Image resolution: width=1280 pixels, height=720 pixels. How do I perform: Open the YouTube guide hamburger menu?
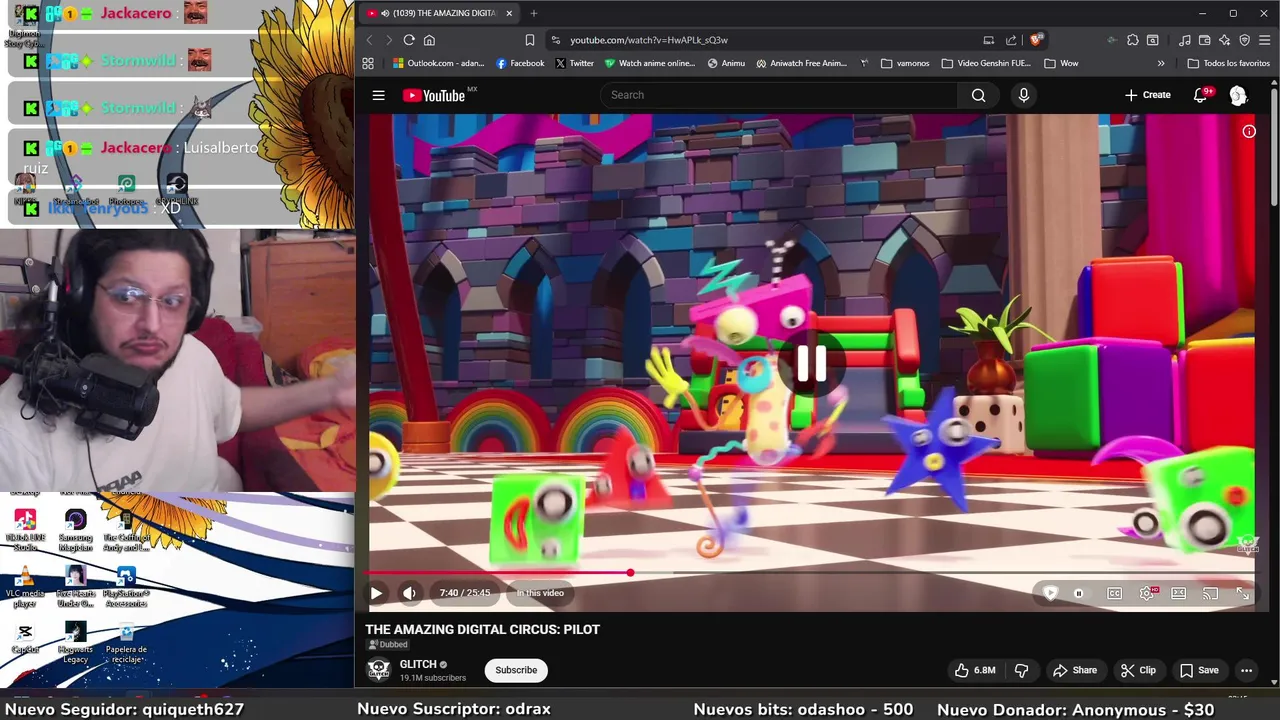pos(378,95)
